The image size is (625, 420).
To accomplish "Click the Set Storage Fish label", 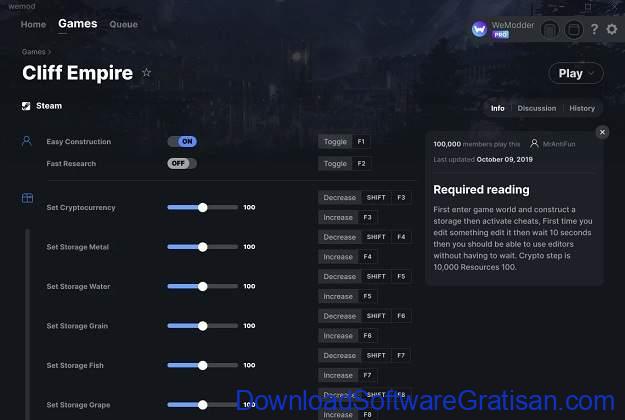I will click(x=75, y=365).
